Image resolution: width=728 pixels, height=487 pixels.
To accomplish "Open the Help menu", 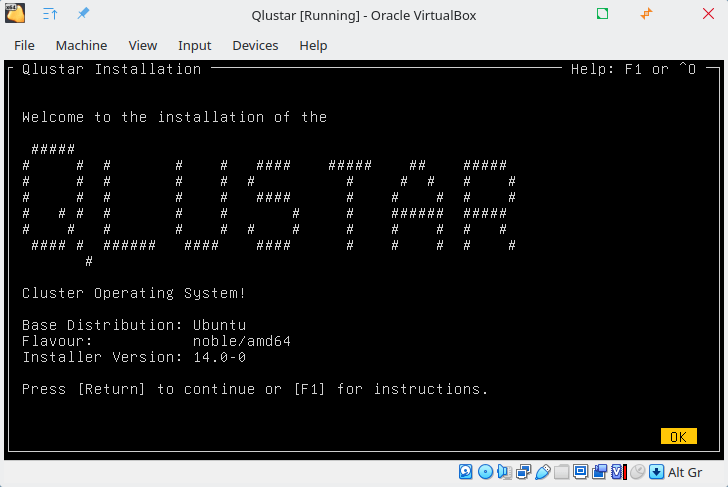I will pyautogui.click(x=313, y=45).
